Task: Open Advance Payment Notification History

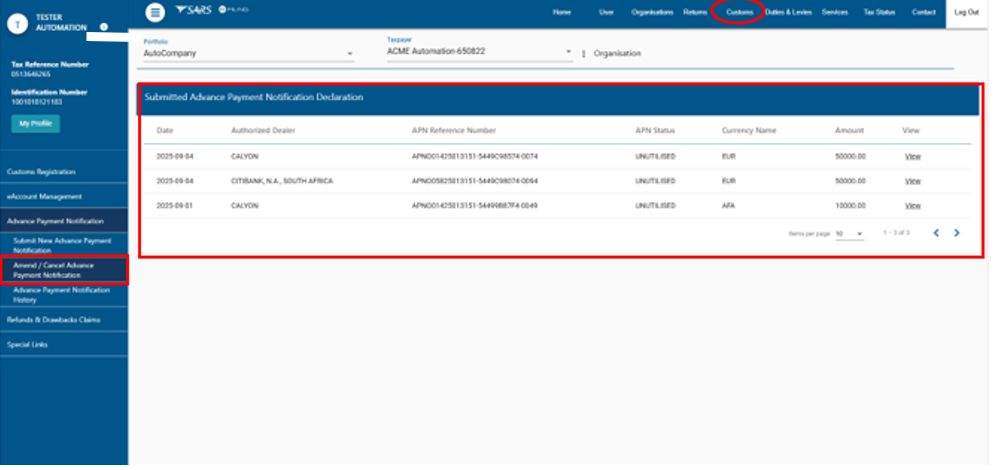Action: (x=64, y=293)
